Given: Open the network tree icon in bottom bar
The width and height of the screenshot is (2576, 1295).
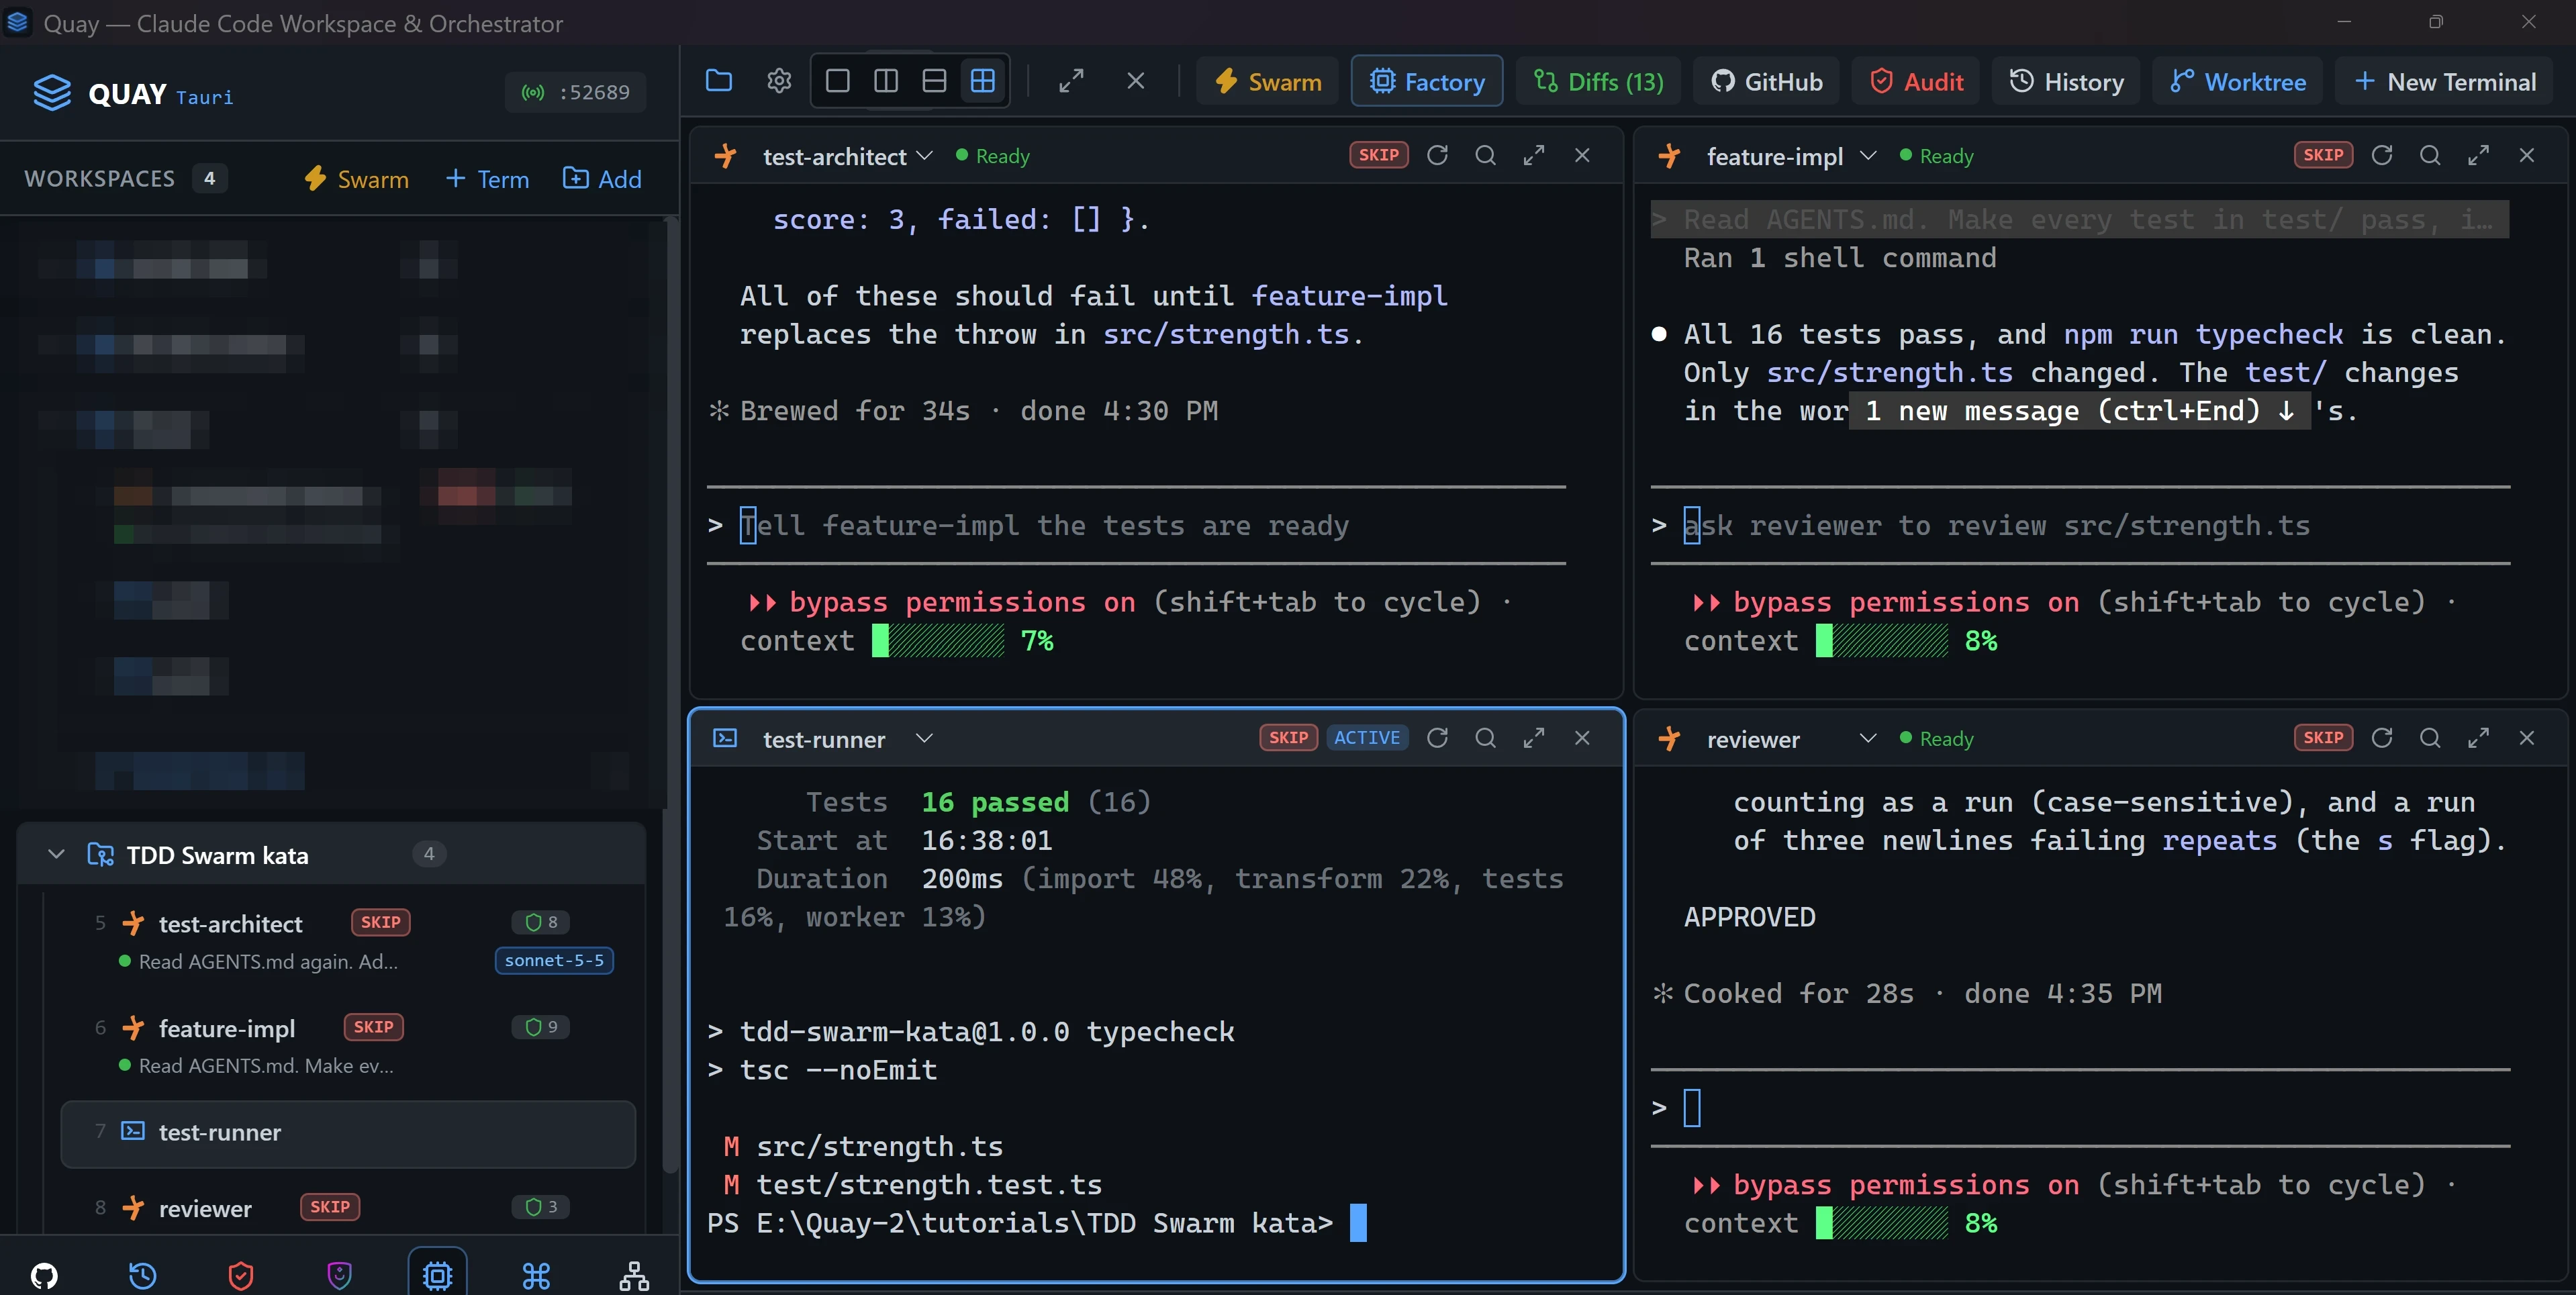Looking at the screenshot, I should point(634,1275).
